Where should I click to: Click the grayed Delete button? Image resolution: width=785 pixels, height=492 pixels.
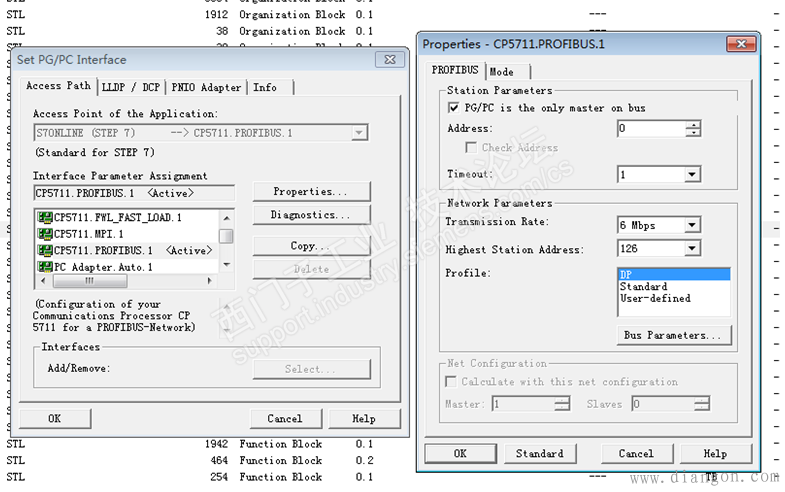pyautogui.click(x=311, y=269)
